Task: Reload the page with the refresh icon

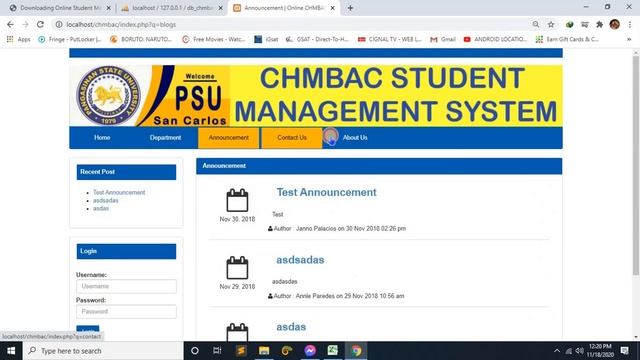Action: [40, 24]
